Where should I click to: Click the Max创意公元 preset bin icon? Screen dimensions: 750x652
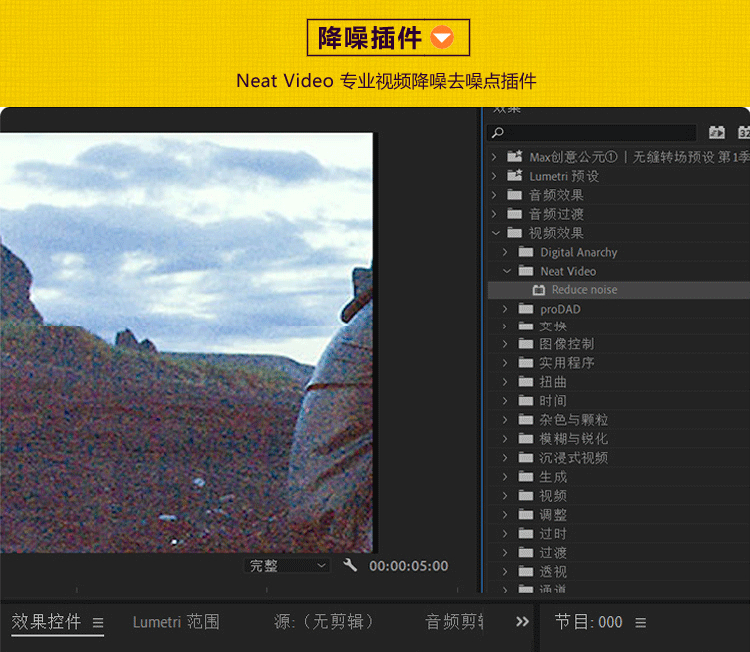point(515,156)
